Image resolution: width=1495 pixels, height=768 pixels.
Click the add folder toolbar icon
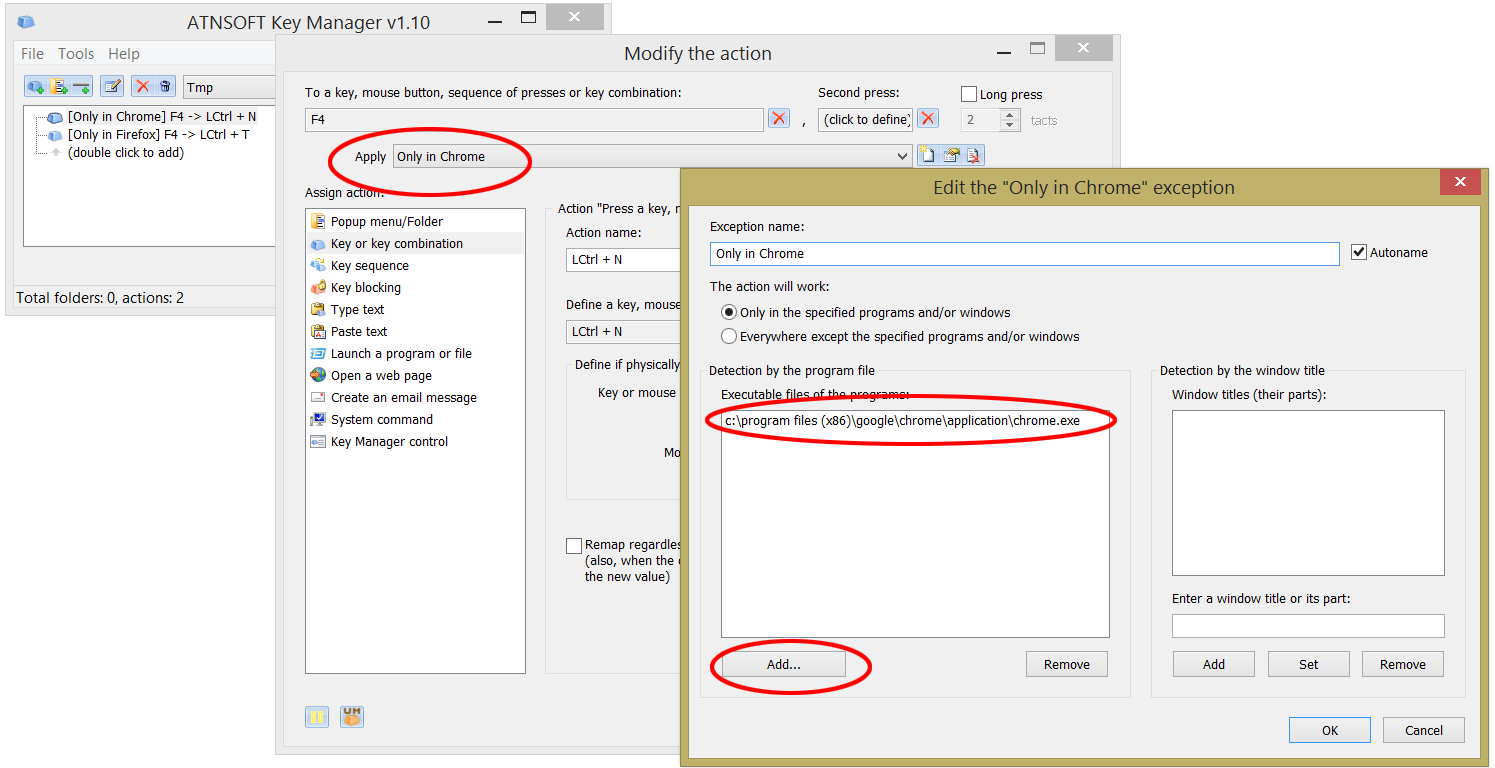58,87
